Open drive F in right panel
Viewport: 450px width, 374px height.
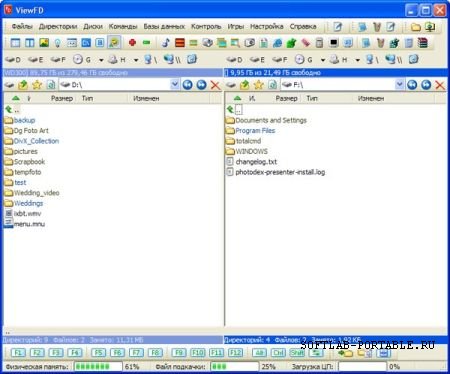click(279, 60)
